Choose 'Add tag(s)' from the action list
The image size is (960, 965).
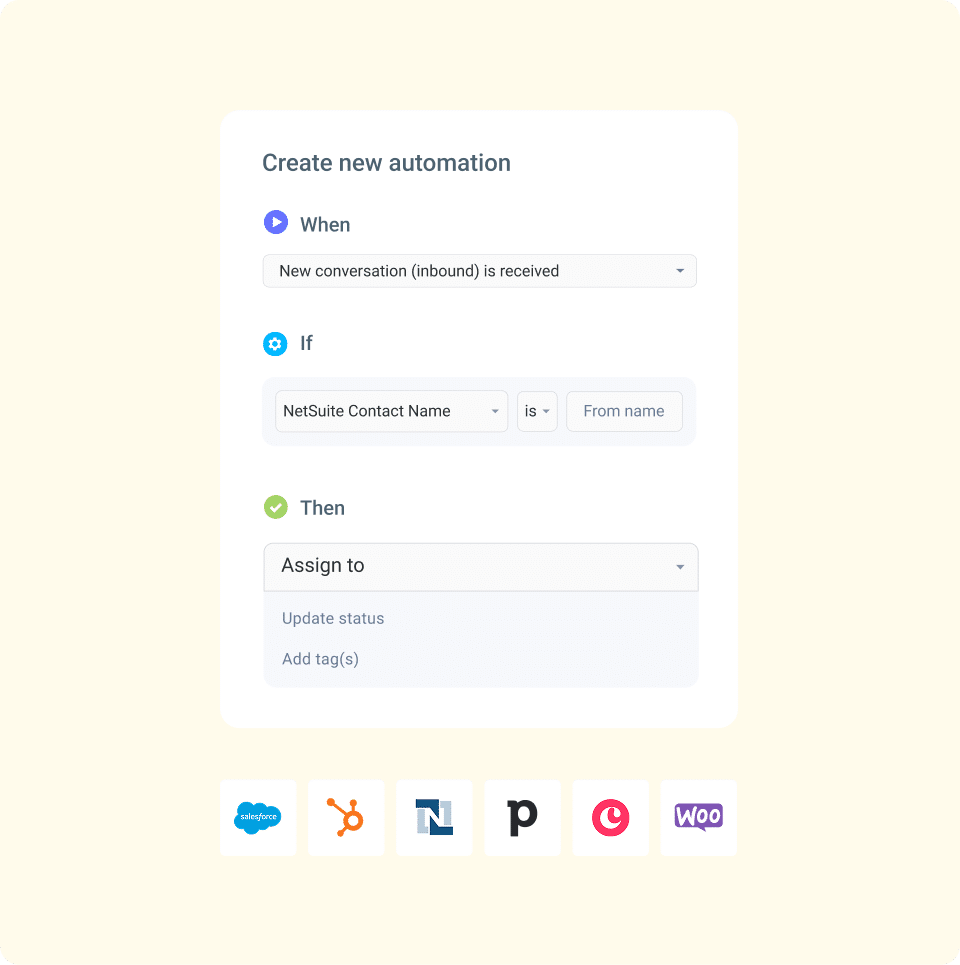pos(320,659)
